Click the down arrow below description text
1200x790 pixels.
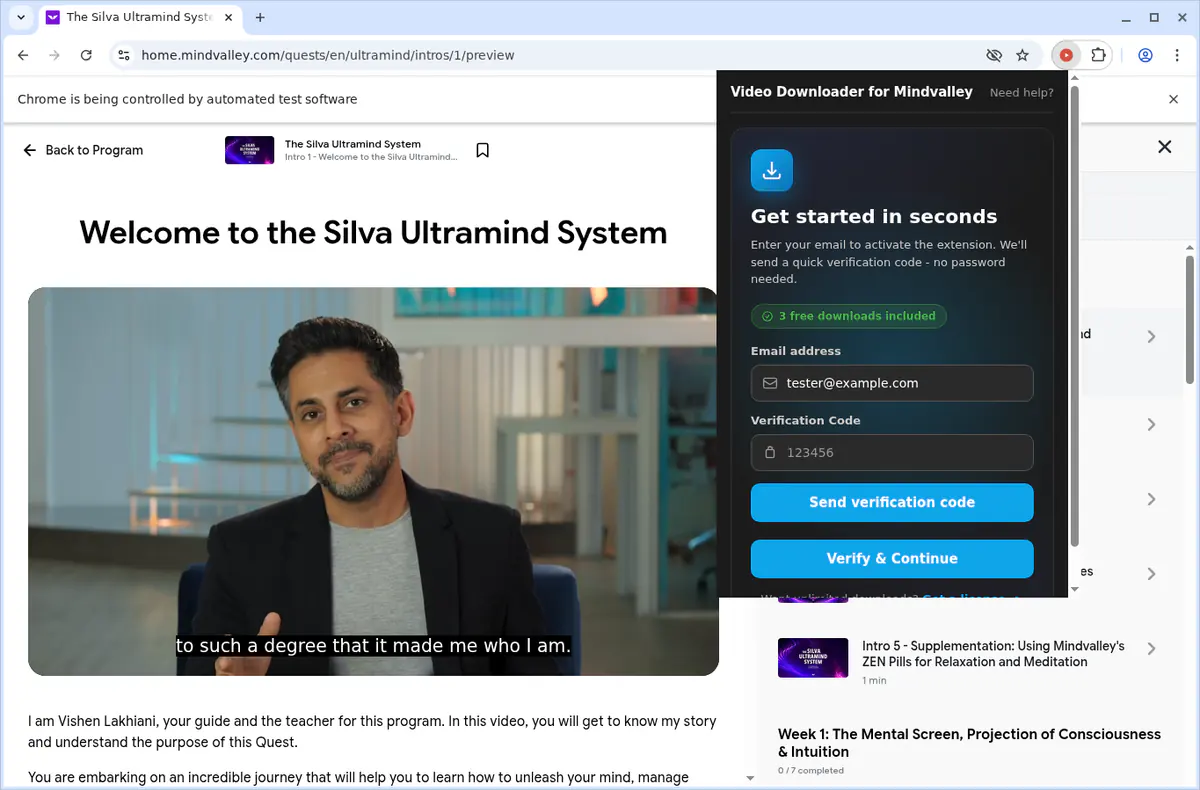click(x=750, y=778)
